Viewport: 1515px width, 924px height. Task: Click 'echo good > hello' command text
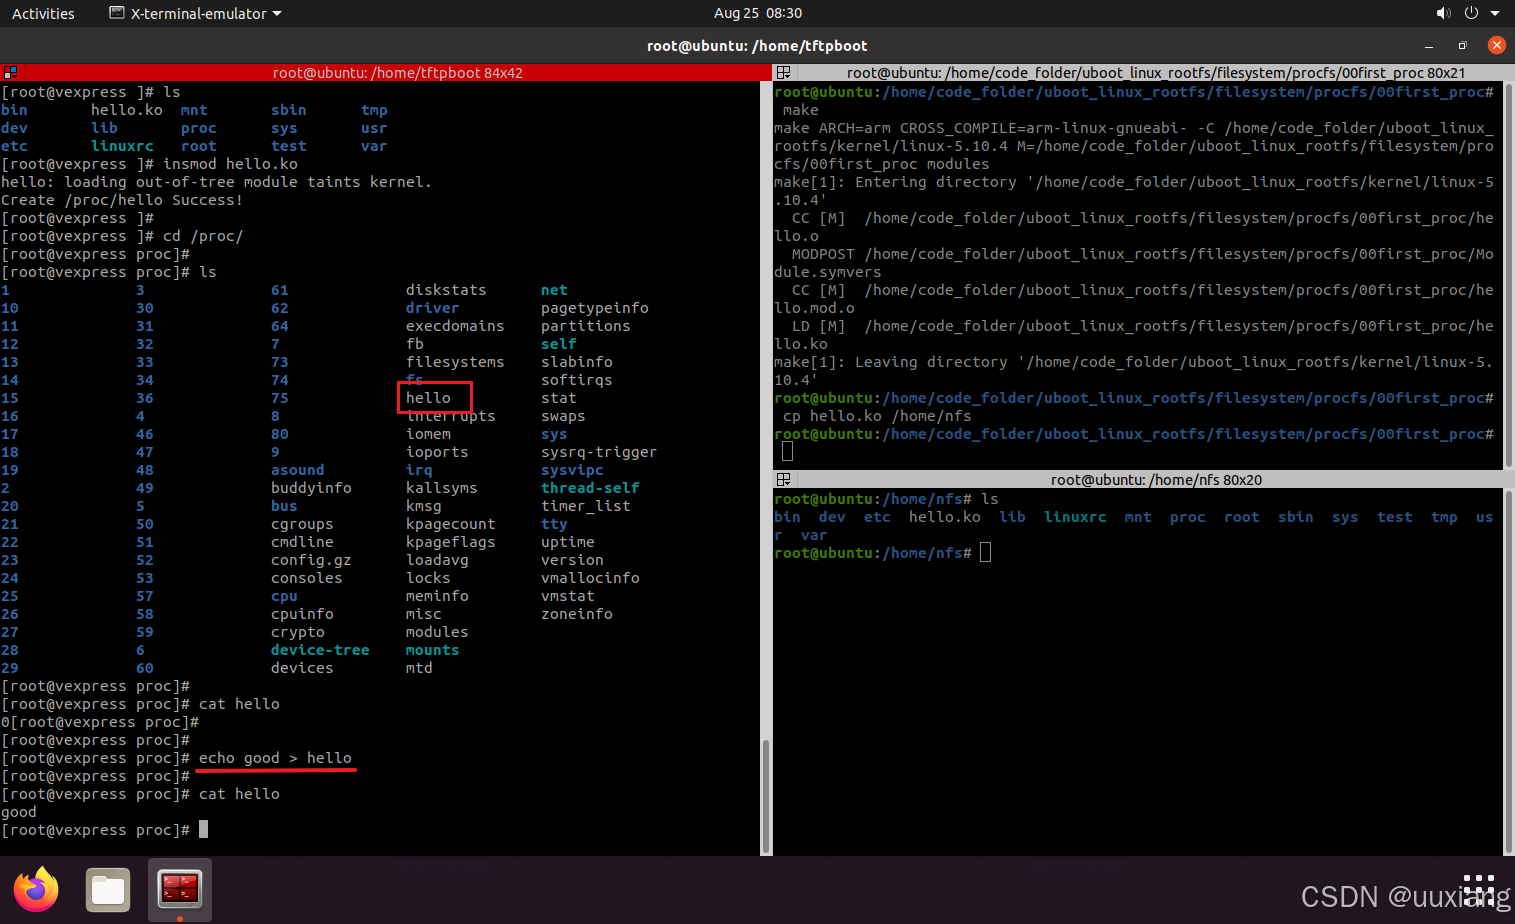(x=275, y=757)
